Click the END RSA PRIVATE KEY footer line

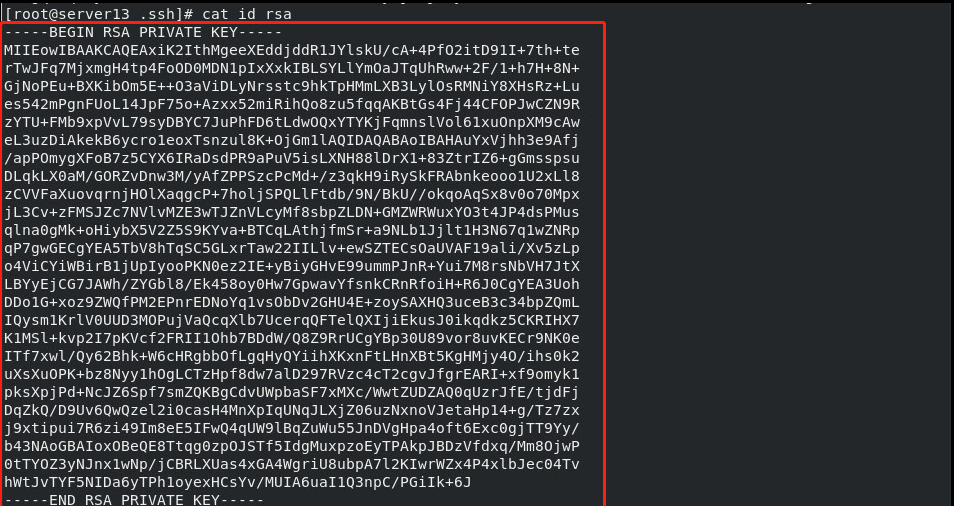(x=134, y=500)
